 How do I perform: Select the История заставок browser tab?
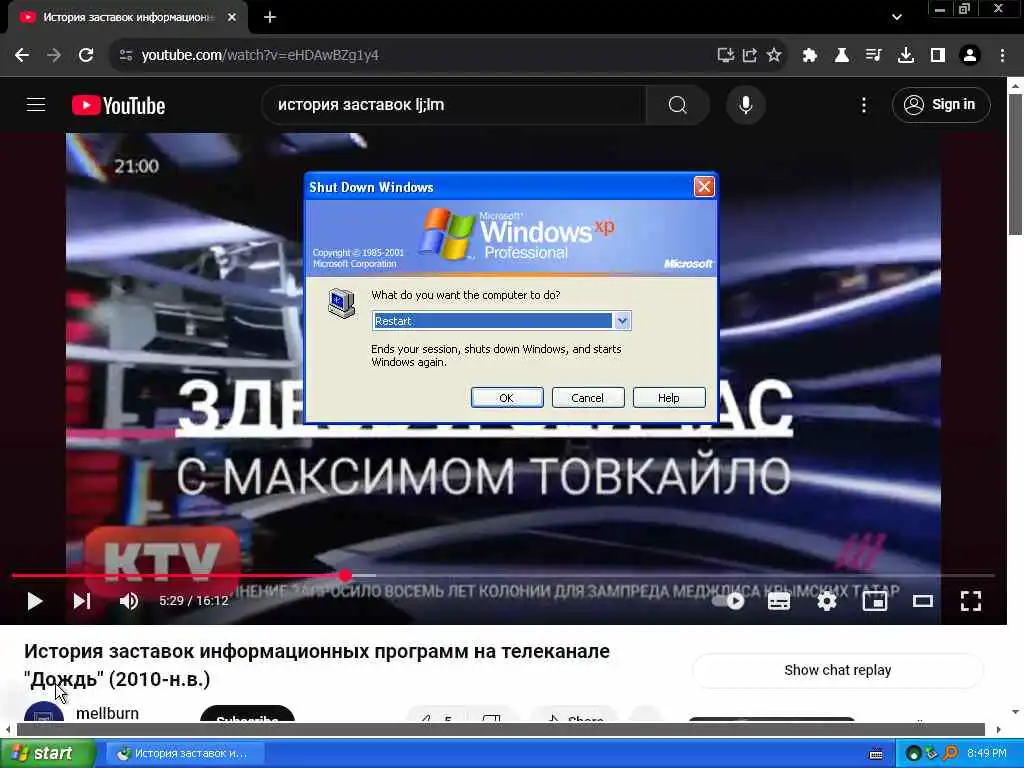tap(127, 17)
